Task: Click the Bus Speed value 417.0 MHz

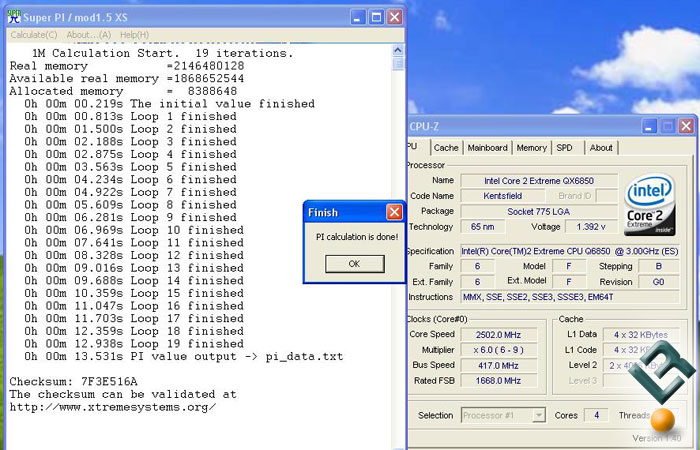Action: click(x=498, y=366)
